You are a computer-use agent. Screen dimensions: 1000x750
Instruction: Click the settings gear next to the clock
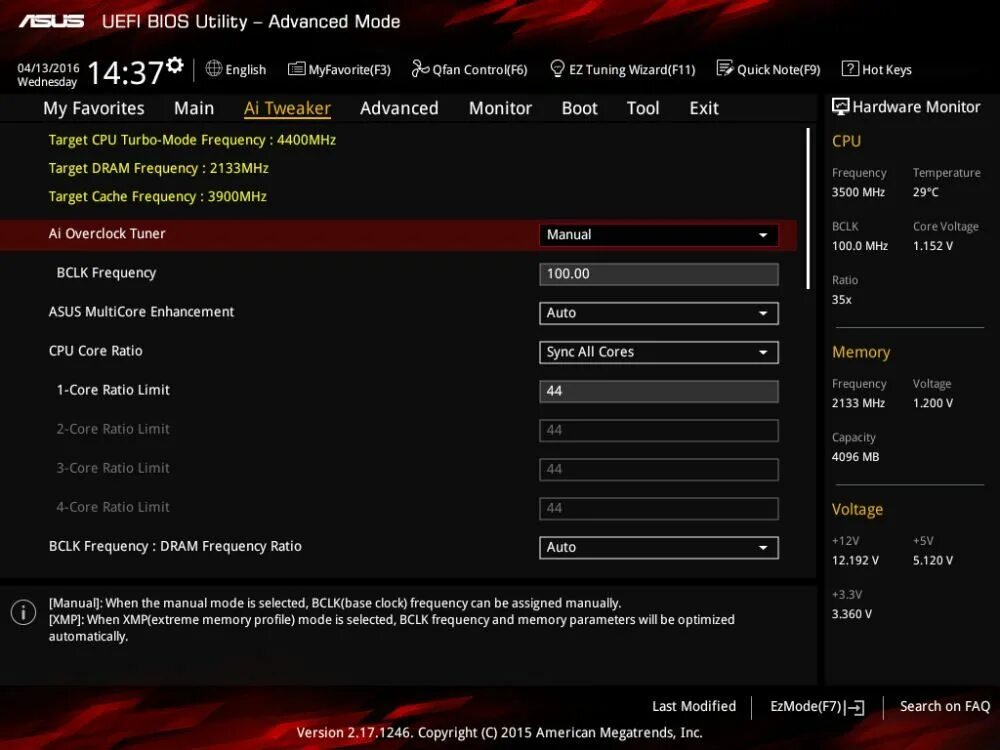click(x=175, y=65)
